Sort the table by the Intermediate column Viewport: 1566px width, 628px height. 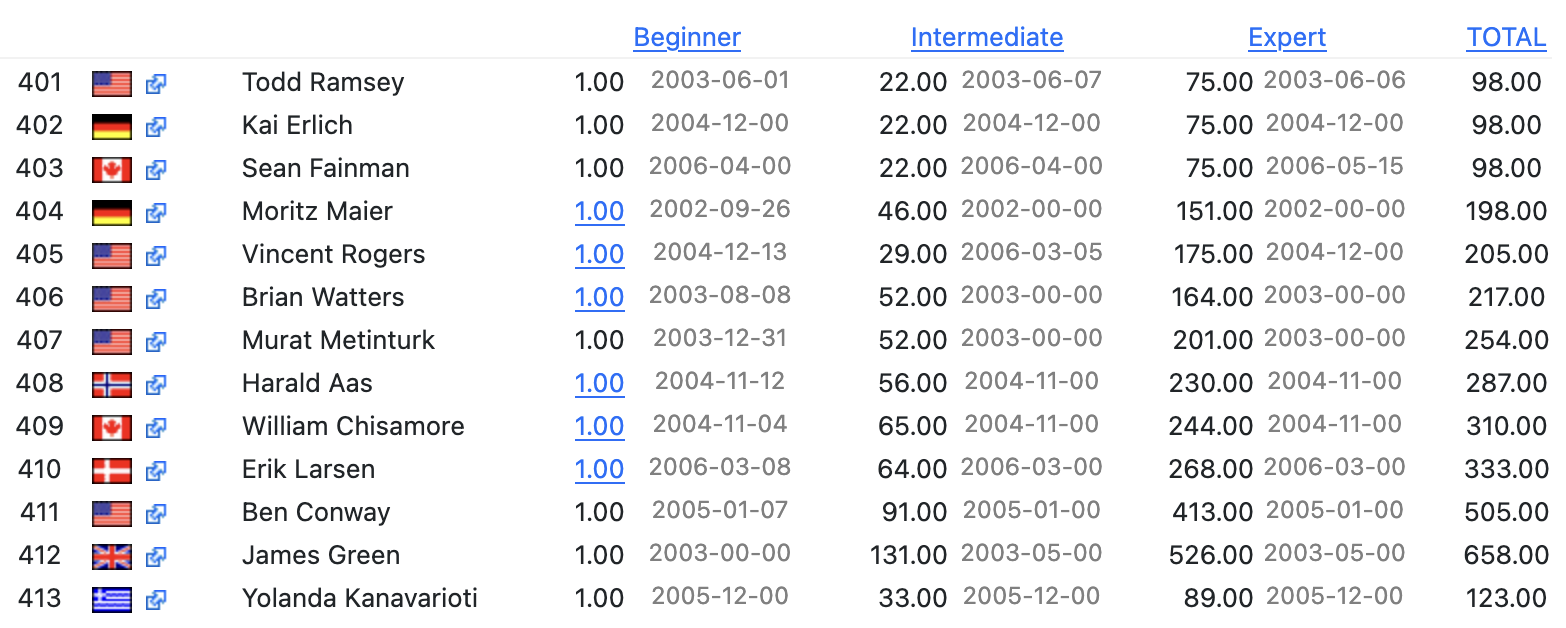coord(986,38)
